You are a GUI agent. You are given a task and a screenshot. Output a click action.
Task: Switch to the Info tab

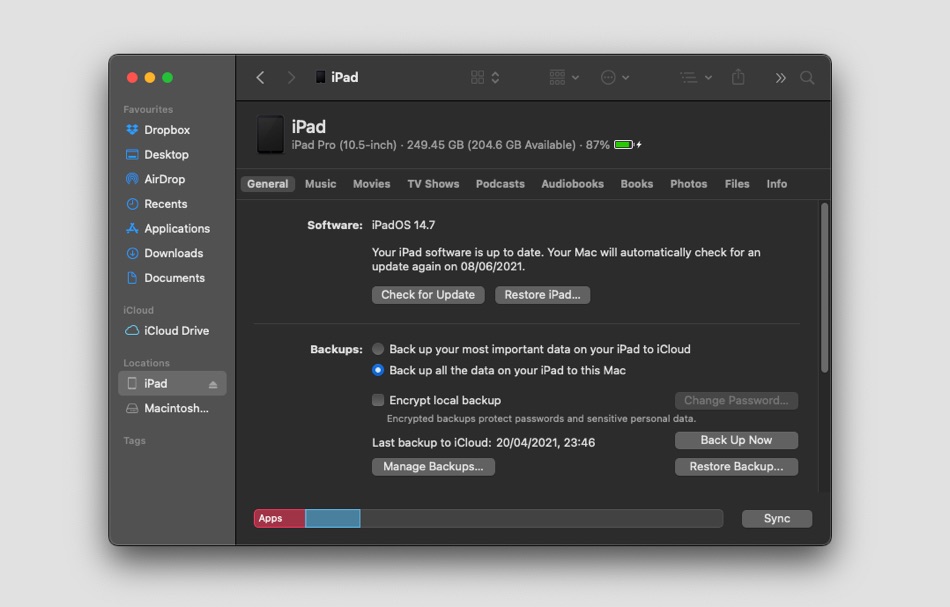click(x=776, y=184)
